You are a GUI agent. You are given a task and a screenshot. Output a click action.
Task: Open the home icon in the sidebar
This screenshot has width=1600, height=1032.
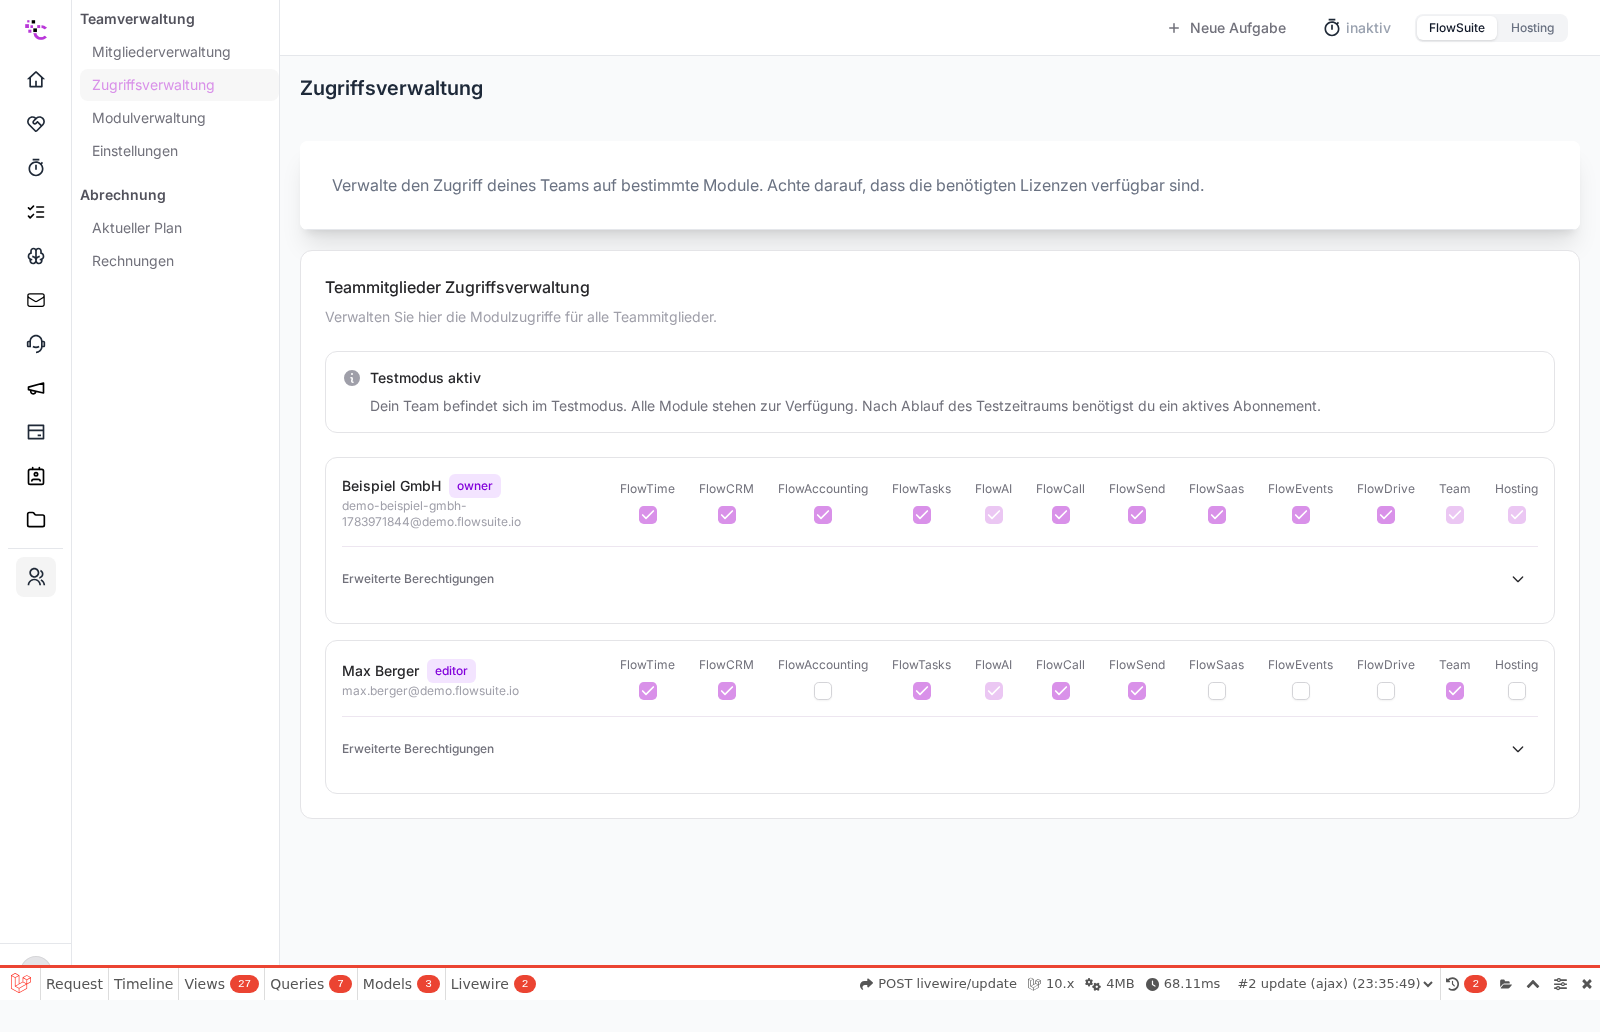coord(36,79)
